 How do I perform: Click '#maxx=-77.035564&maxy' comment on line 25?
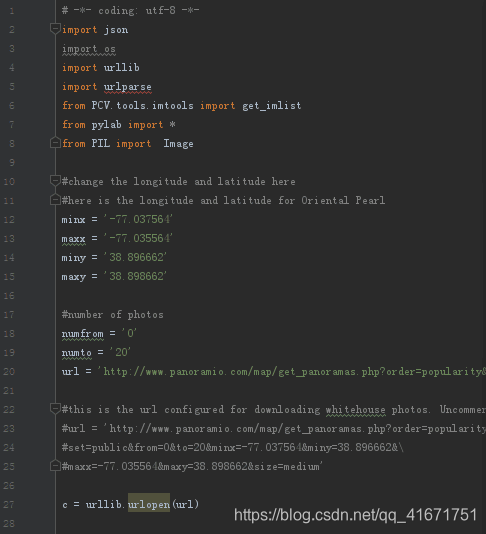(x=192, y=467)
